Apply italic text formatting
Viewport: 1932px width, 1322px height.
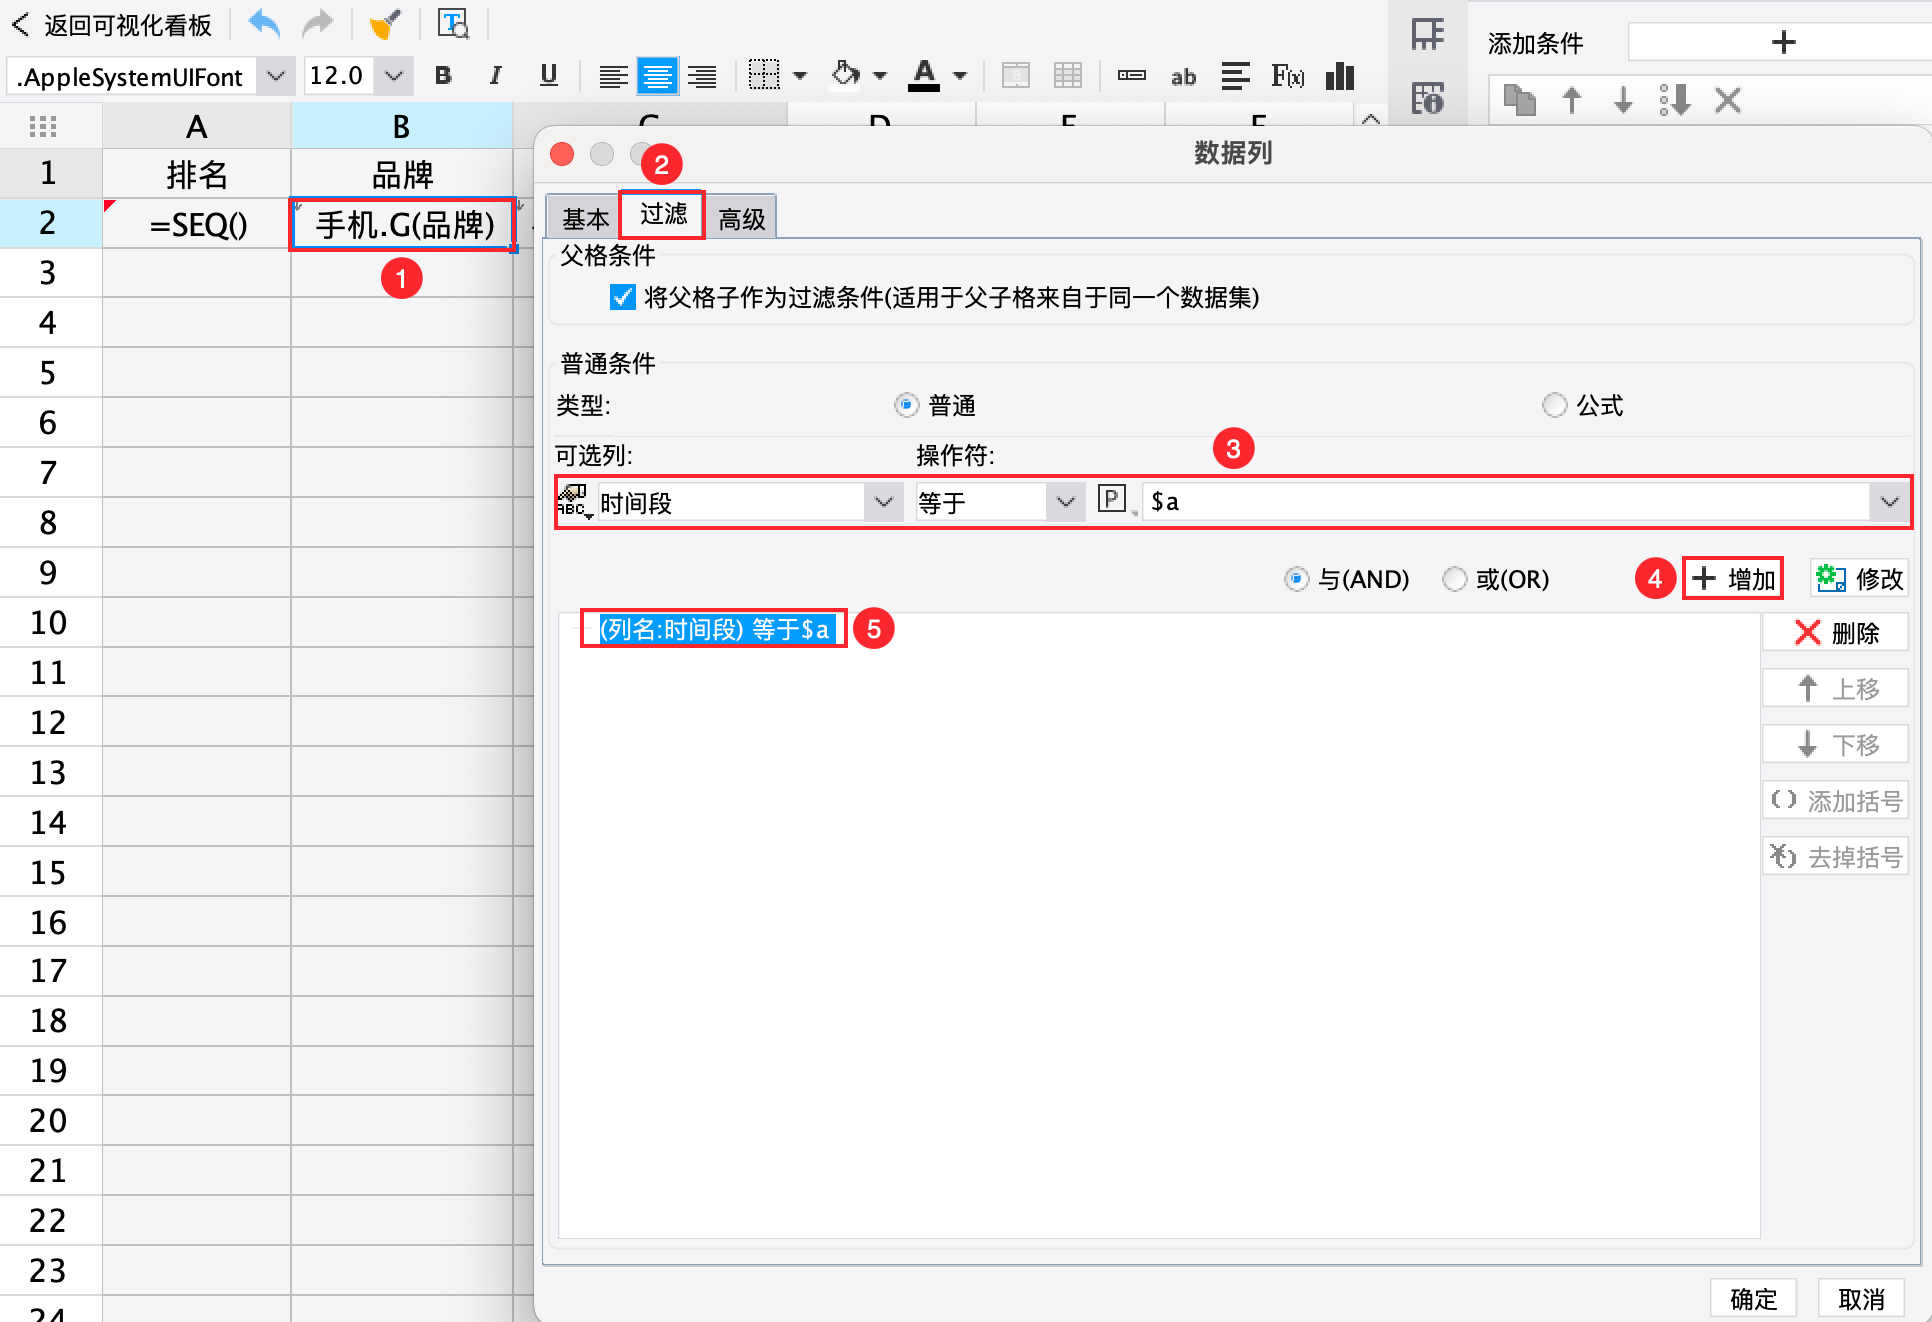(x=495, y=76)
